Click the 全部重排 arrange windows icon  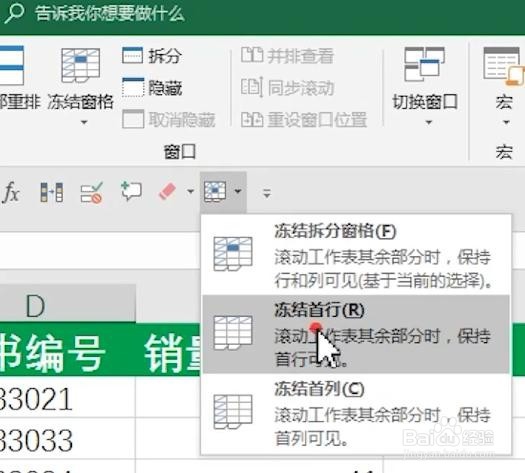point(12,65)
